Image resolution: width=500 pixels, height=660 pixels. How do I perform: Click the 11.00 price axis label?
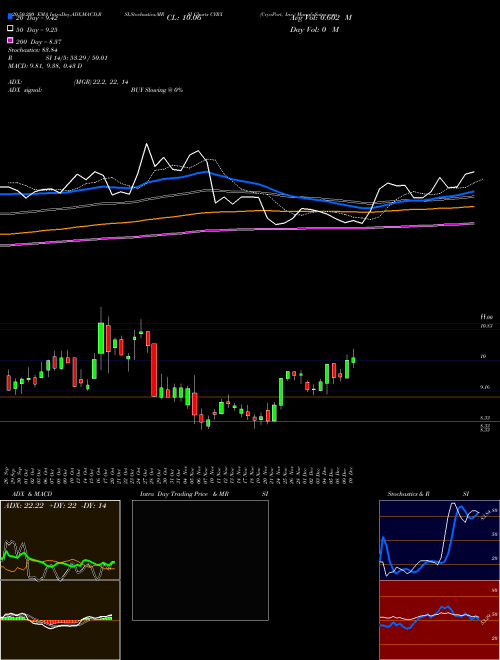[x=487, y=317]
